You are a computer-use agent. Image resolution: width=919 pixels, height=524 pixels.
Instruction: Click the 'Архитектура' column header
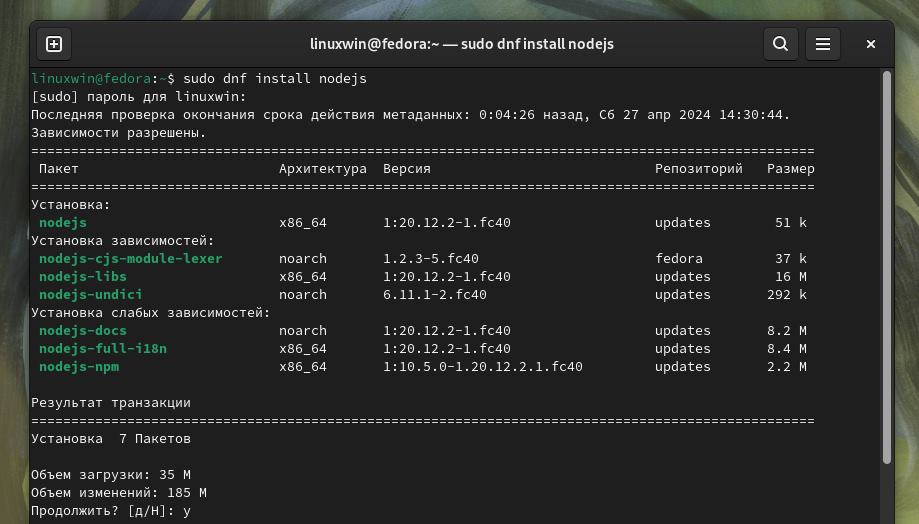[323, 169]
